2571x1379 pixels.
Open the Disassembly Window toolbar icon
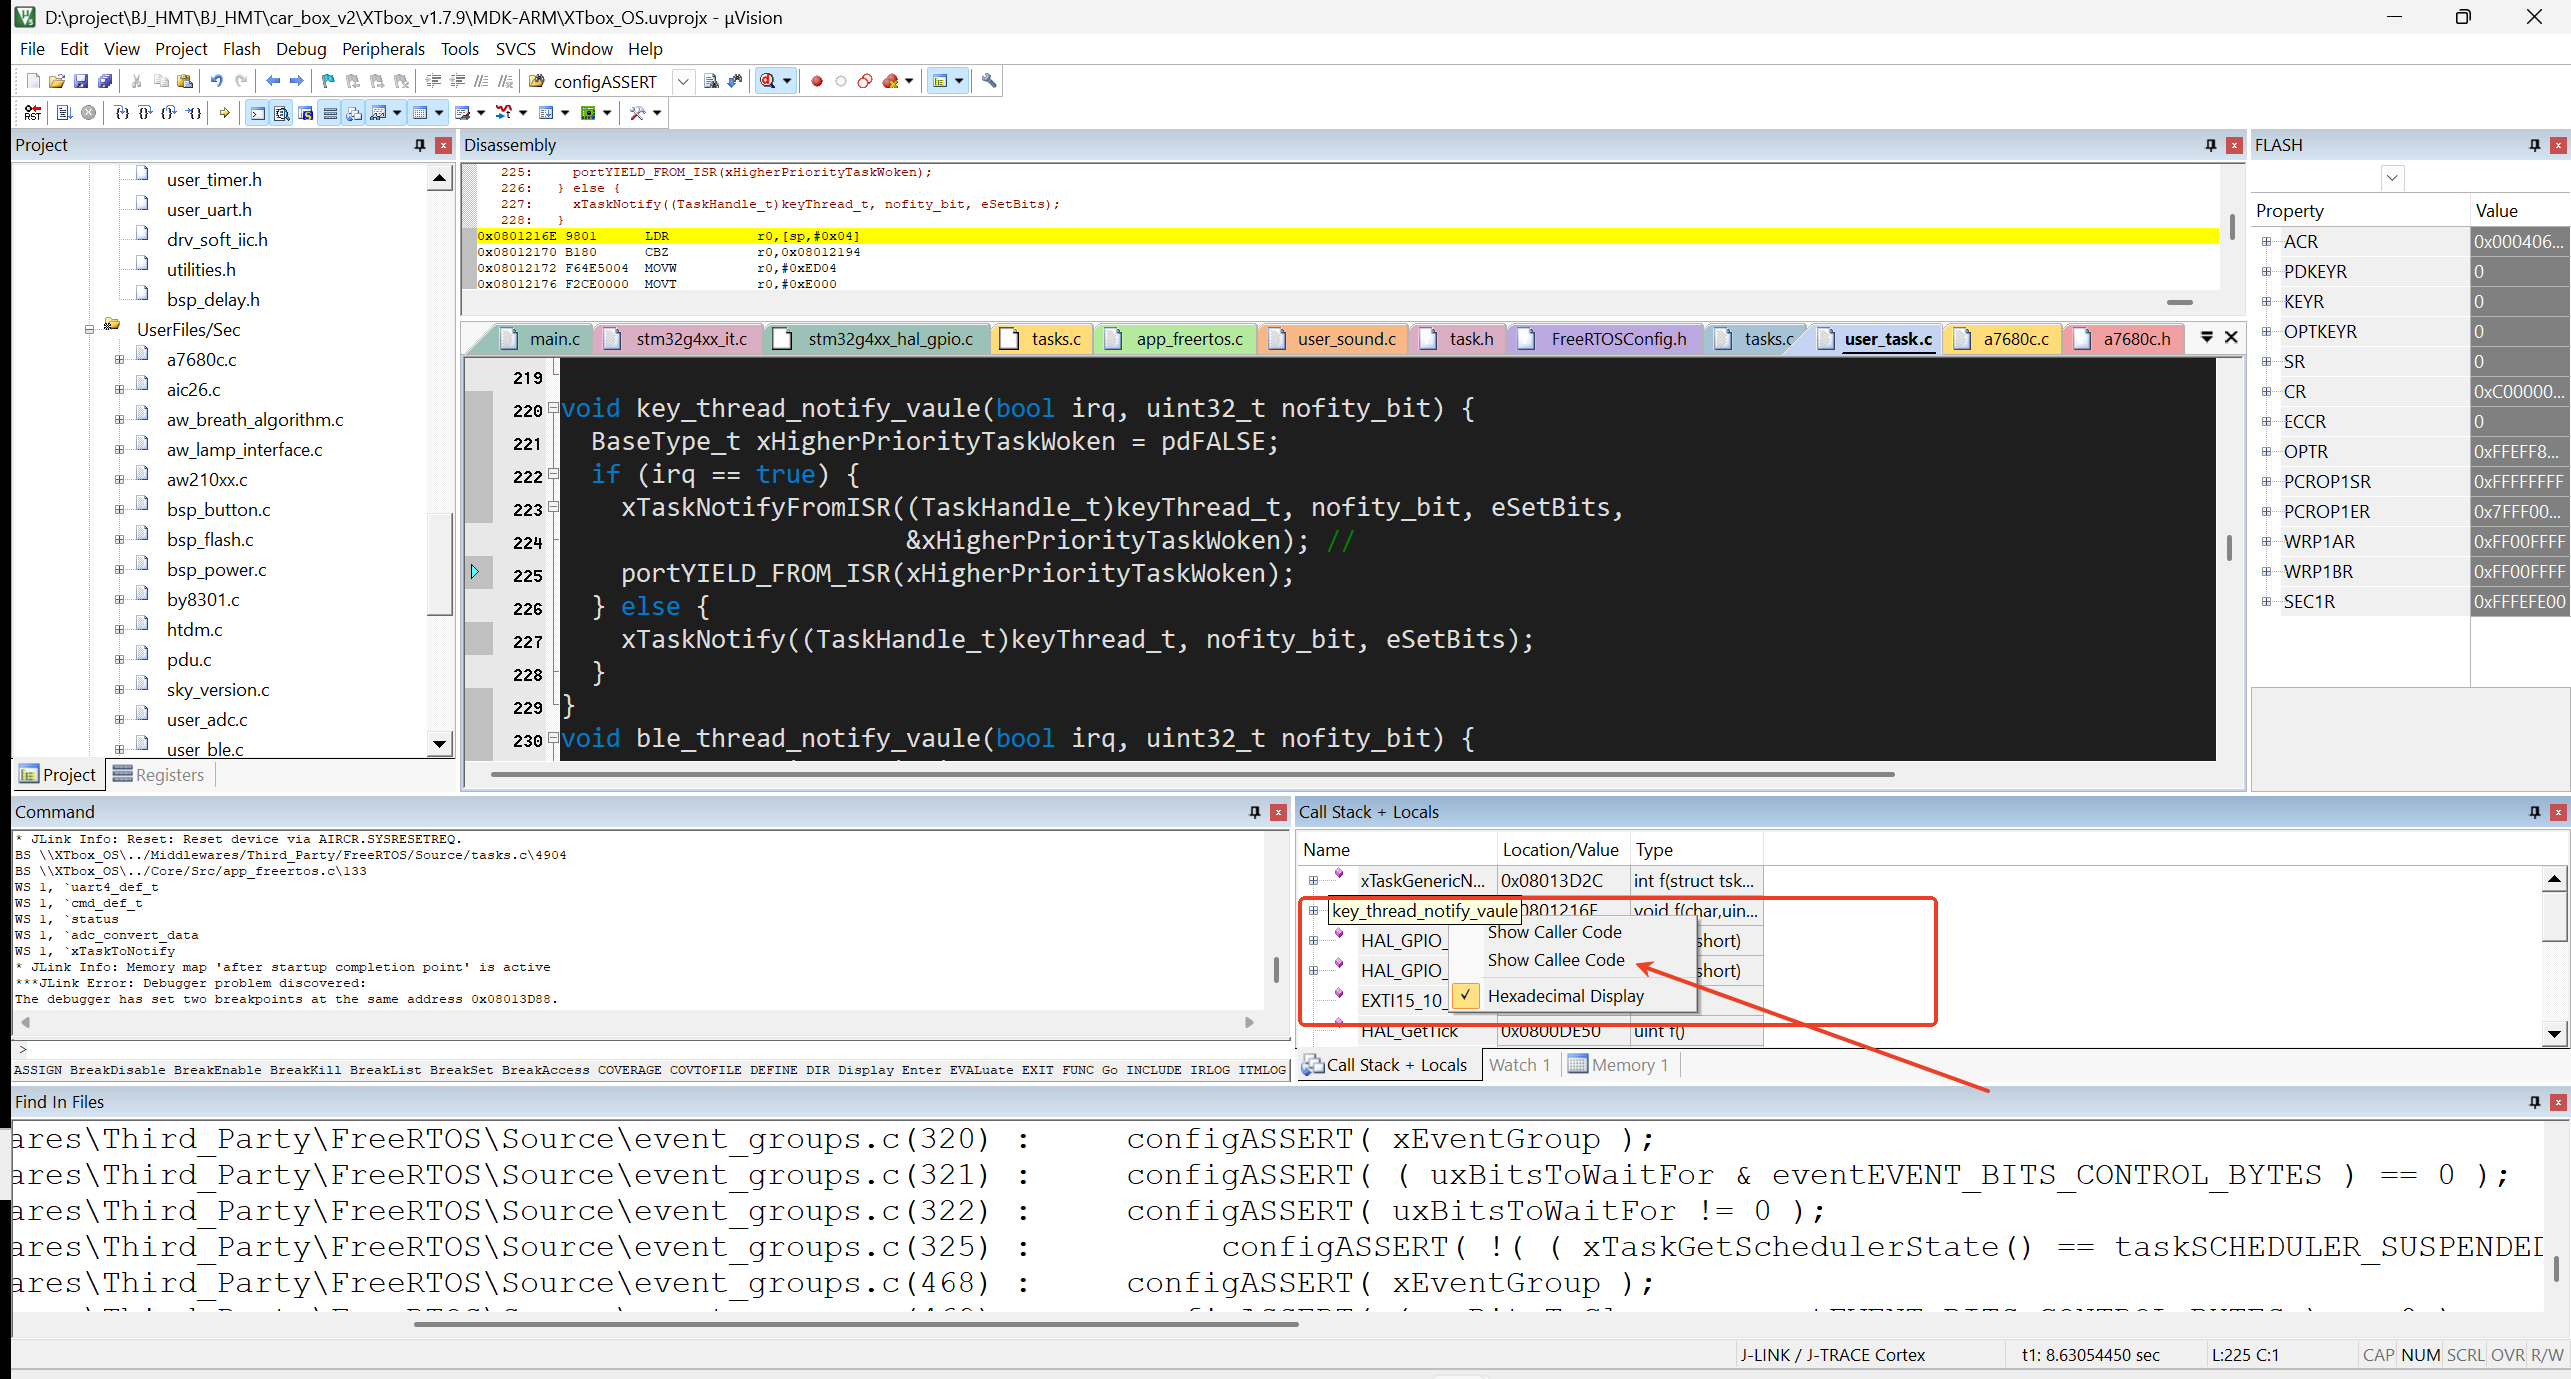pos(283,112)
